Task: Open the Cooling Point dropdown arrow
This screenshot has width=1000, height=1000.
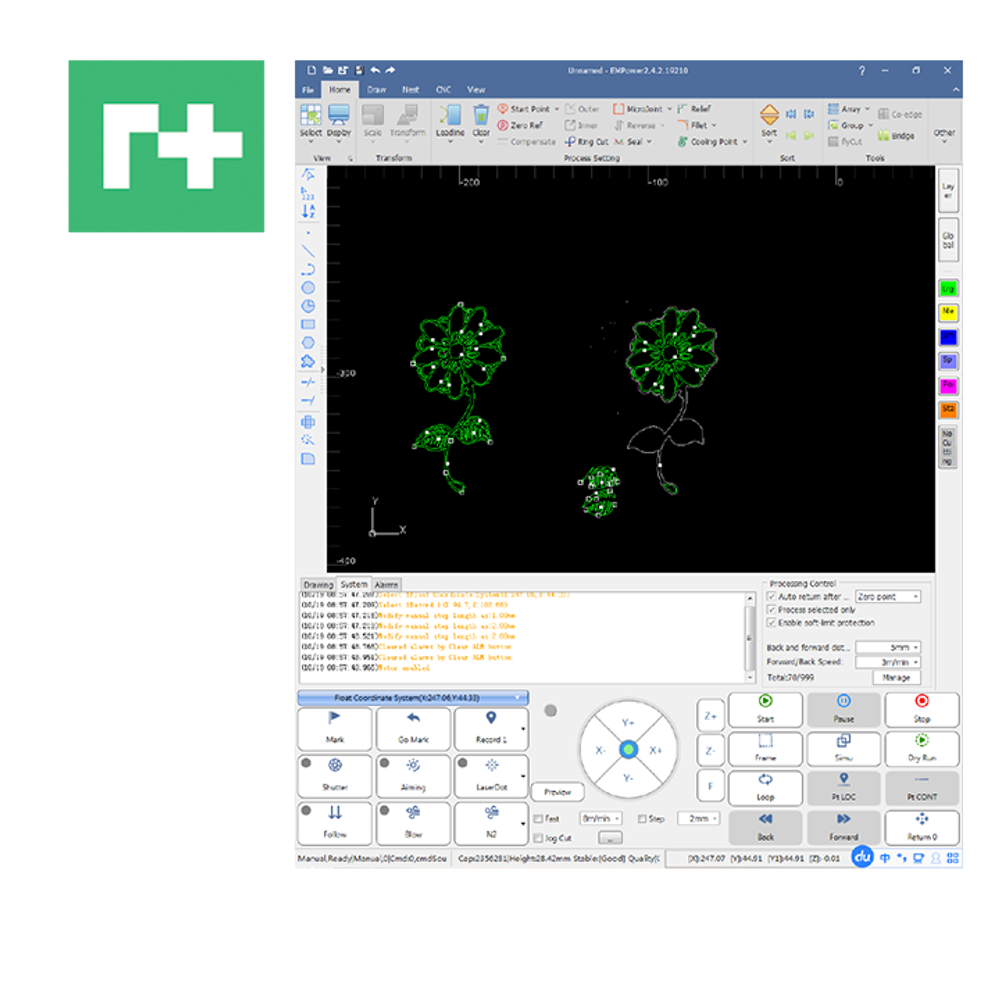Action: click(x=744, y=142)
